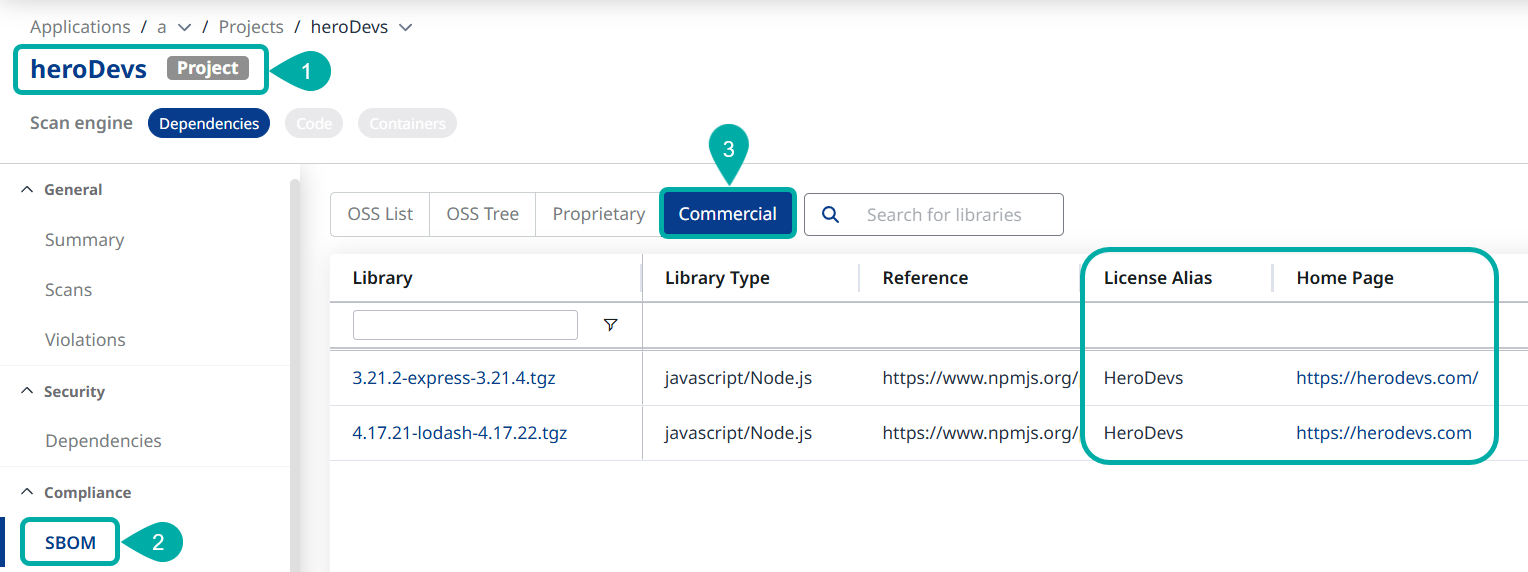Toggle the Dependencies scan engine pill
This screenshot has width=1528, height=572.
point(209,123)
